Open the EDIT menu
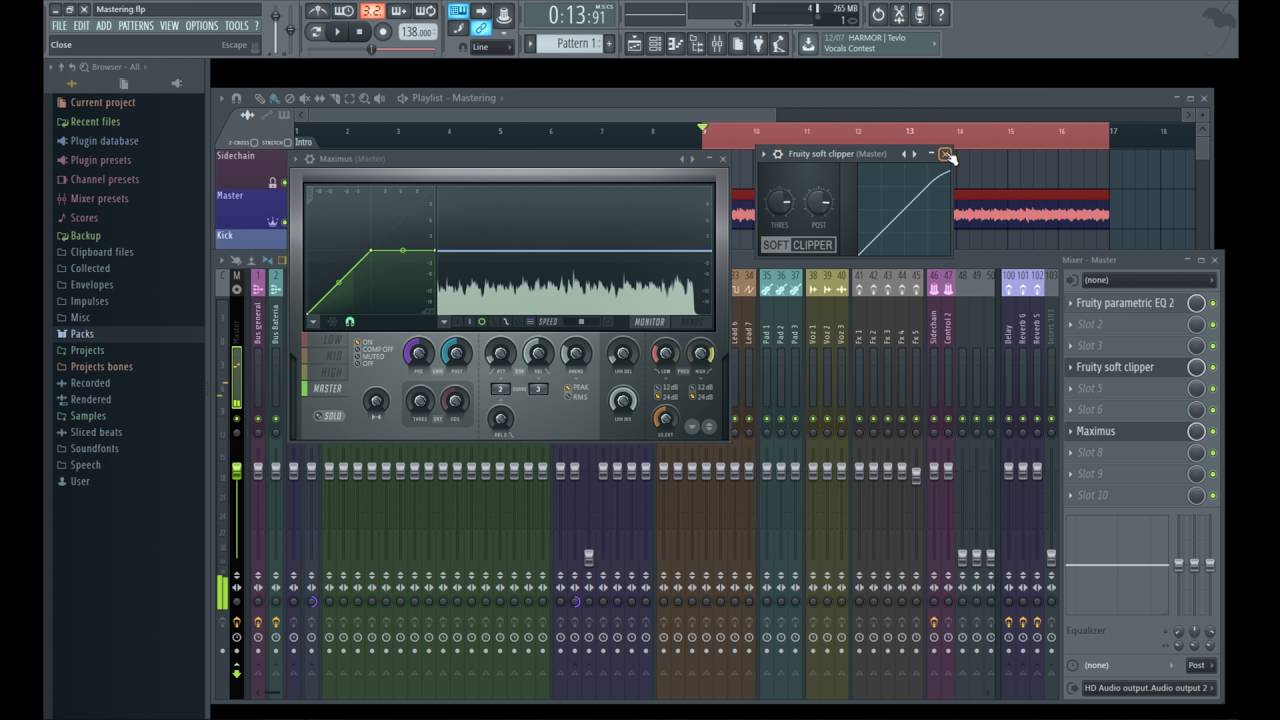The height and width of the screenshot is (720, 1280). 81,26
